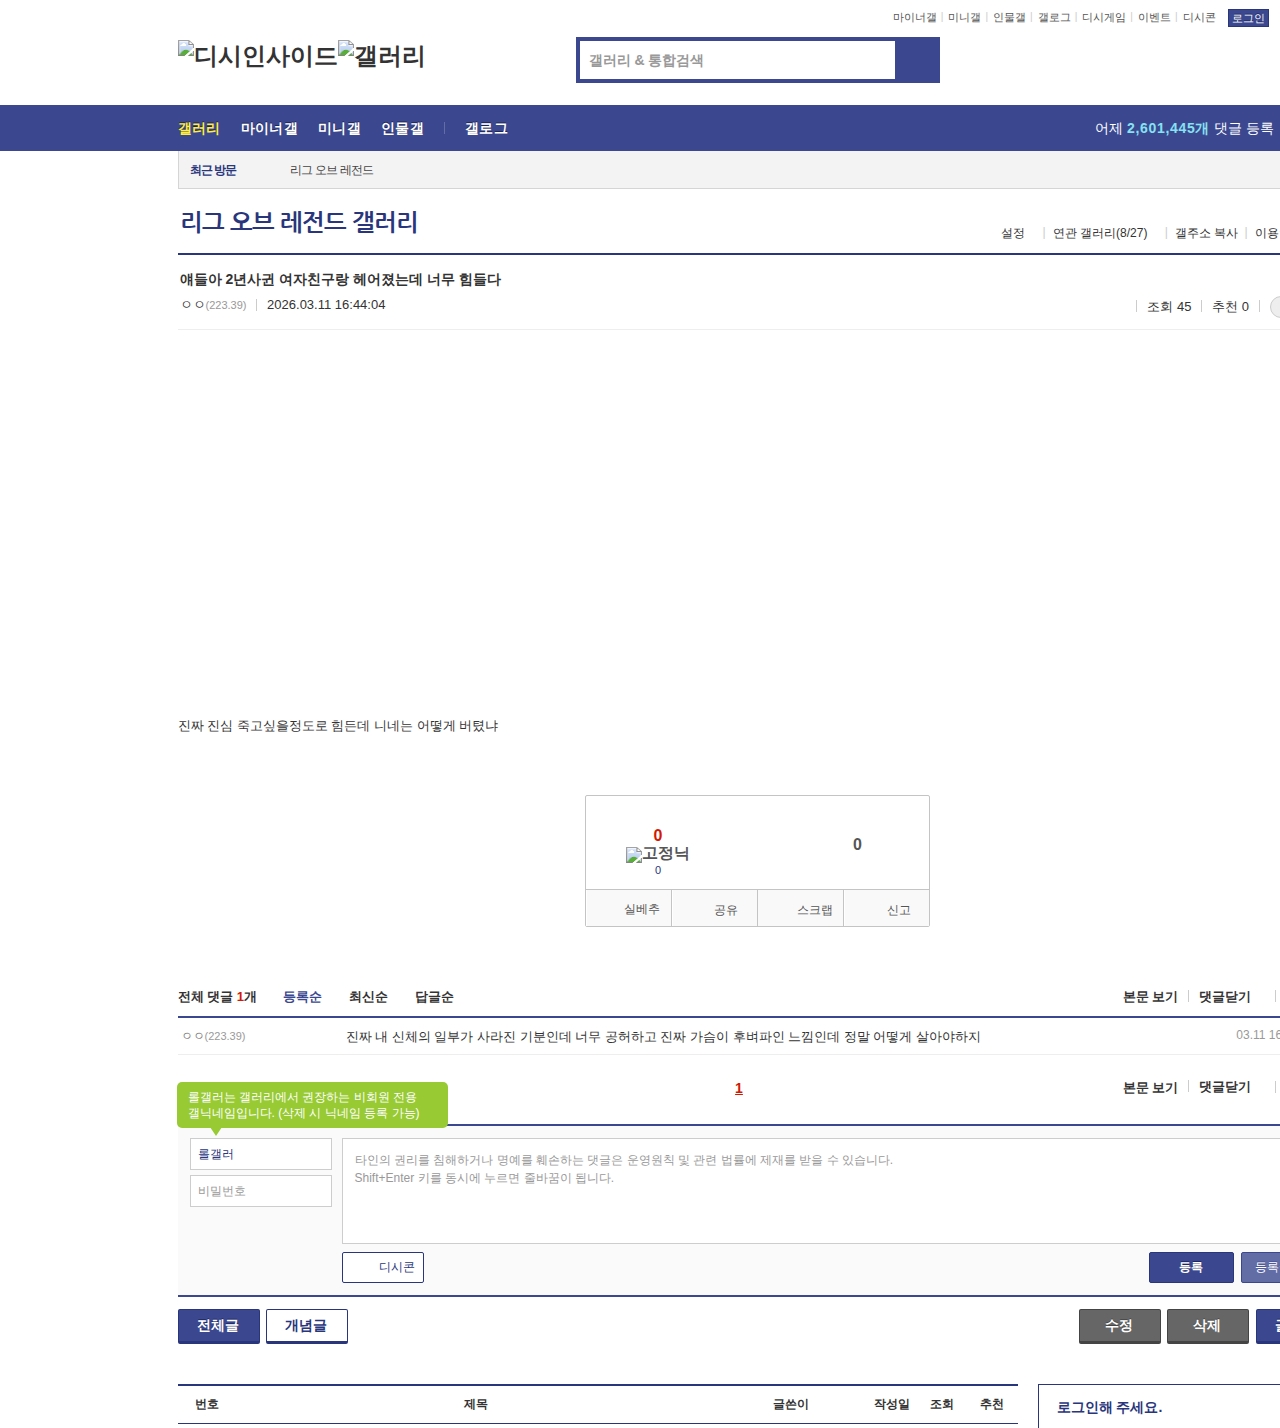Click the post title about 여자친구랑 헤어졌는데
Screen dimensions: 1280x1428
click(340, 280)
